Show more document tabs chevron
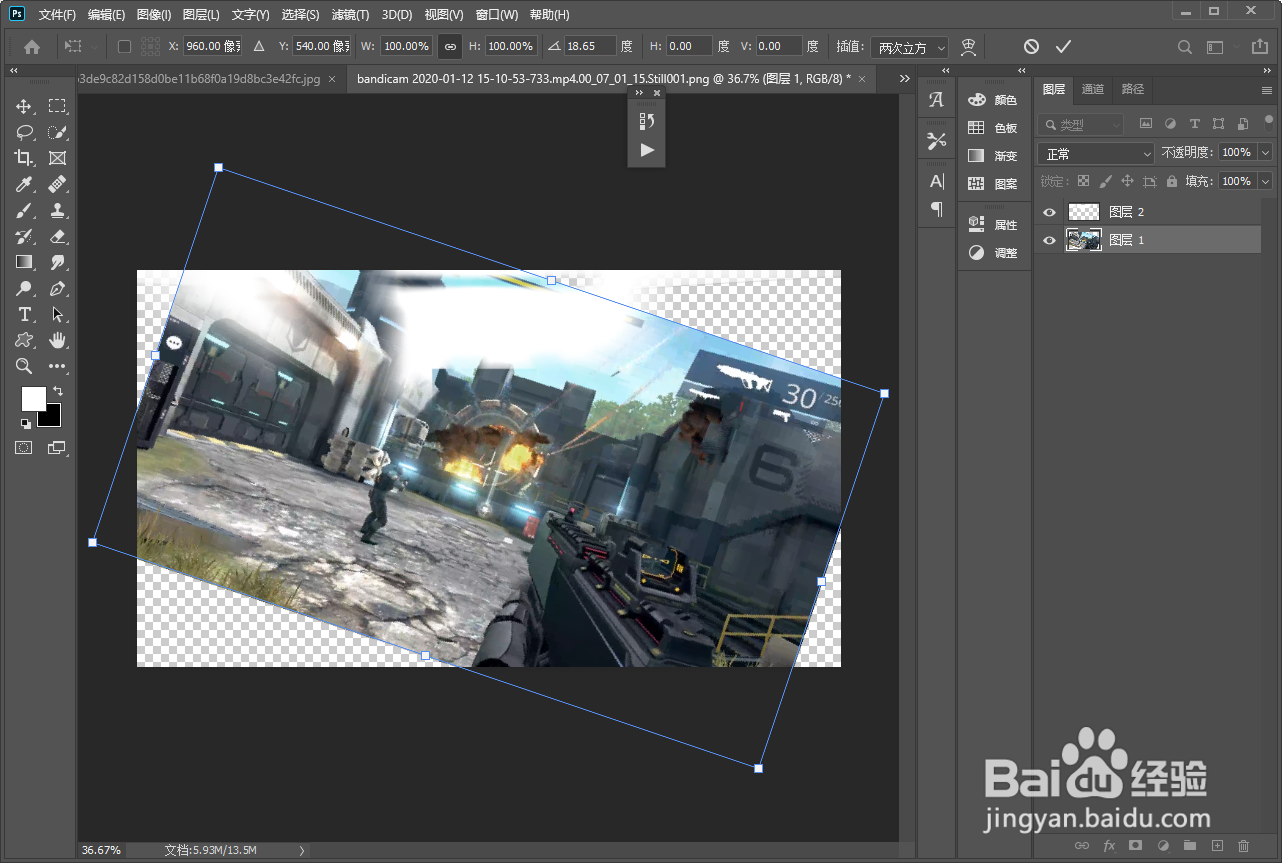 tap(904, 78)
